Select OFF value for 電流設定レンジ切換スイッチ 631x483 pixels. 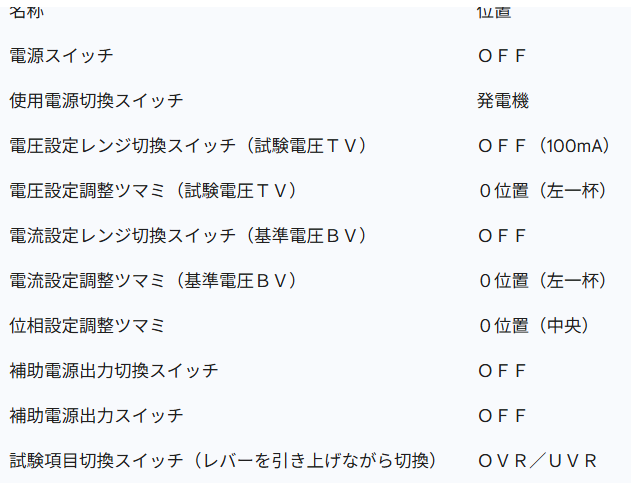click(502, 235)
